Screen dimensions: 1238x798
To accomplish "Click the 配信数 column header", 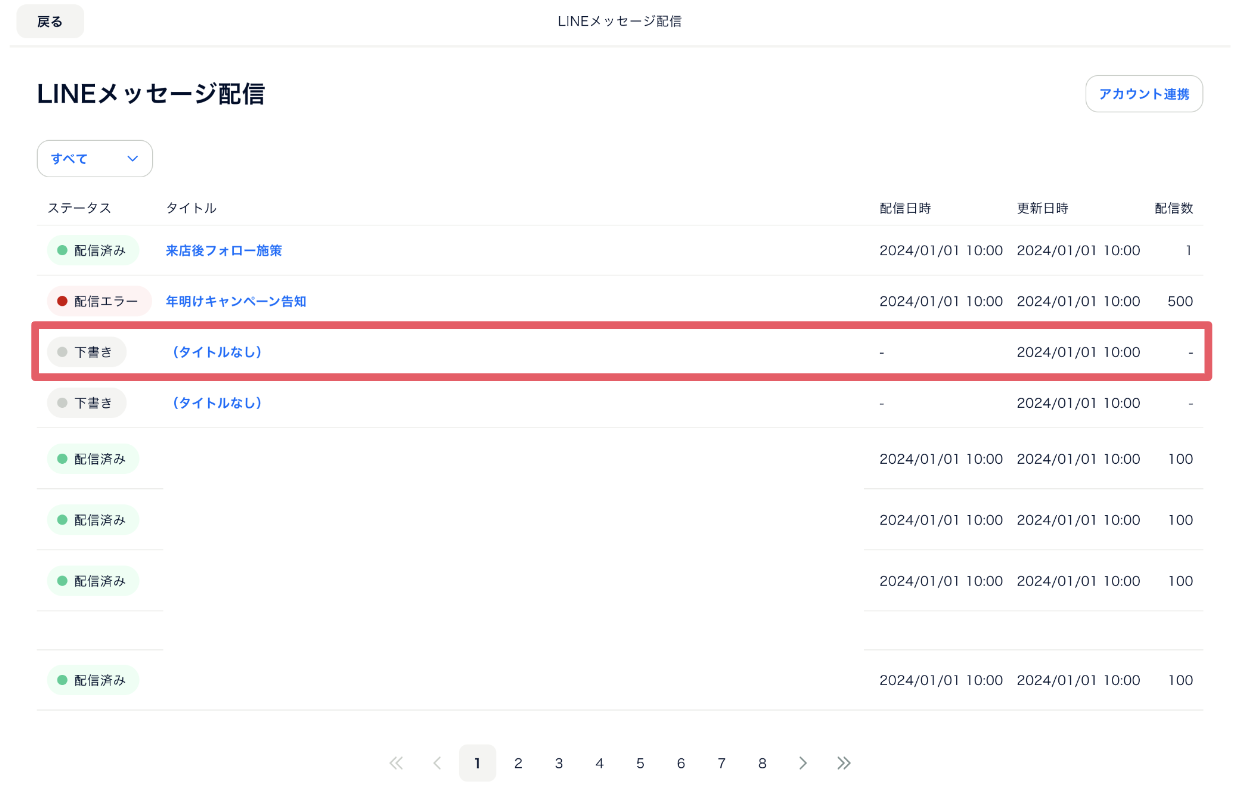I will point(1174,208).
